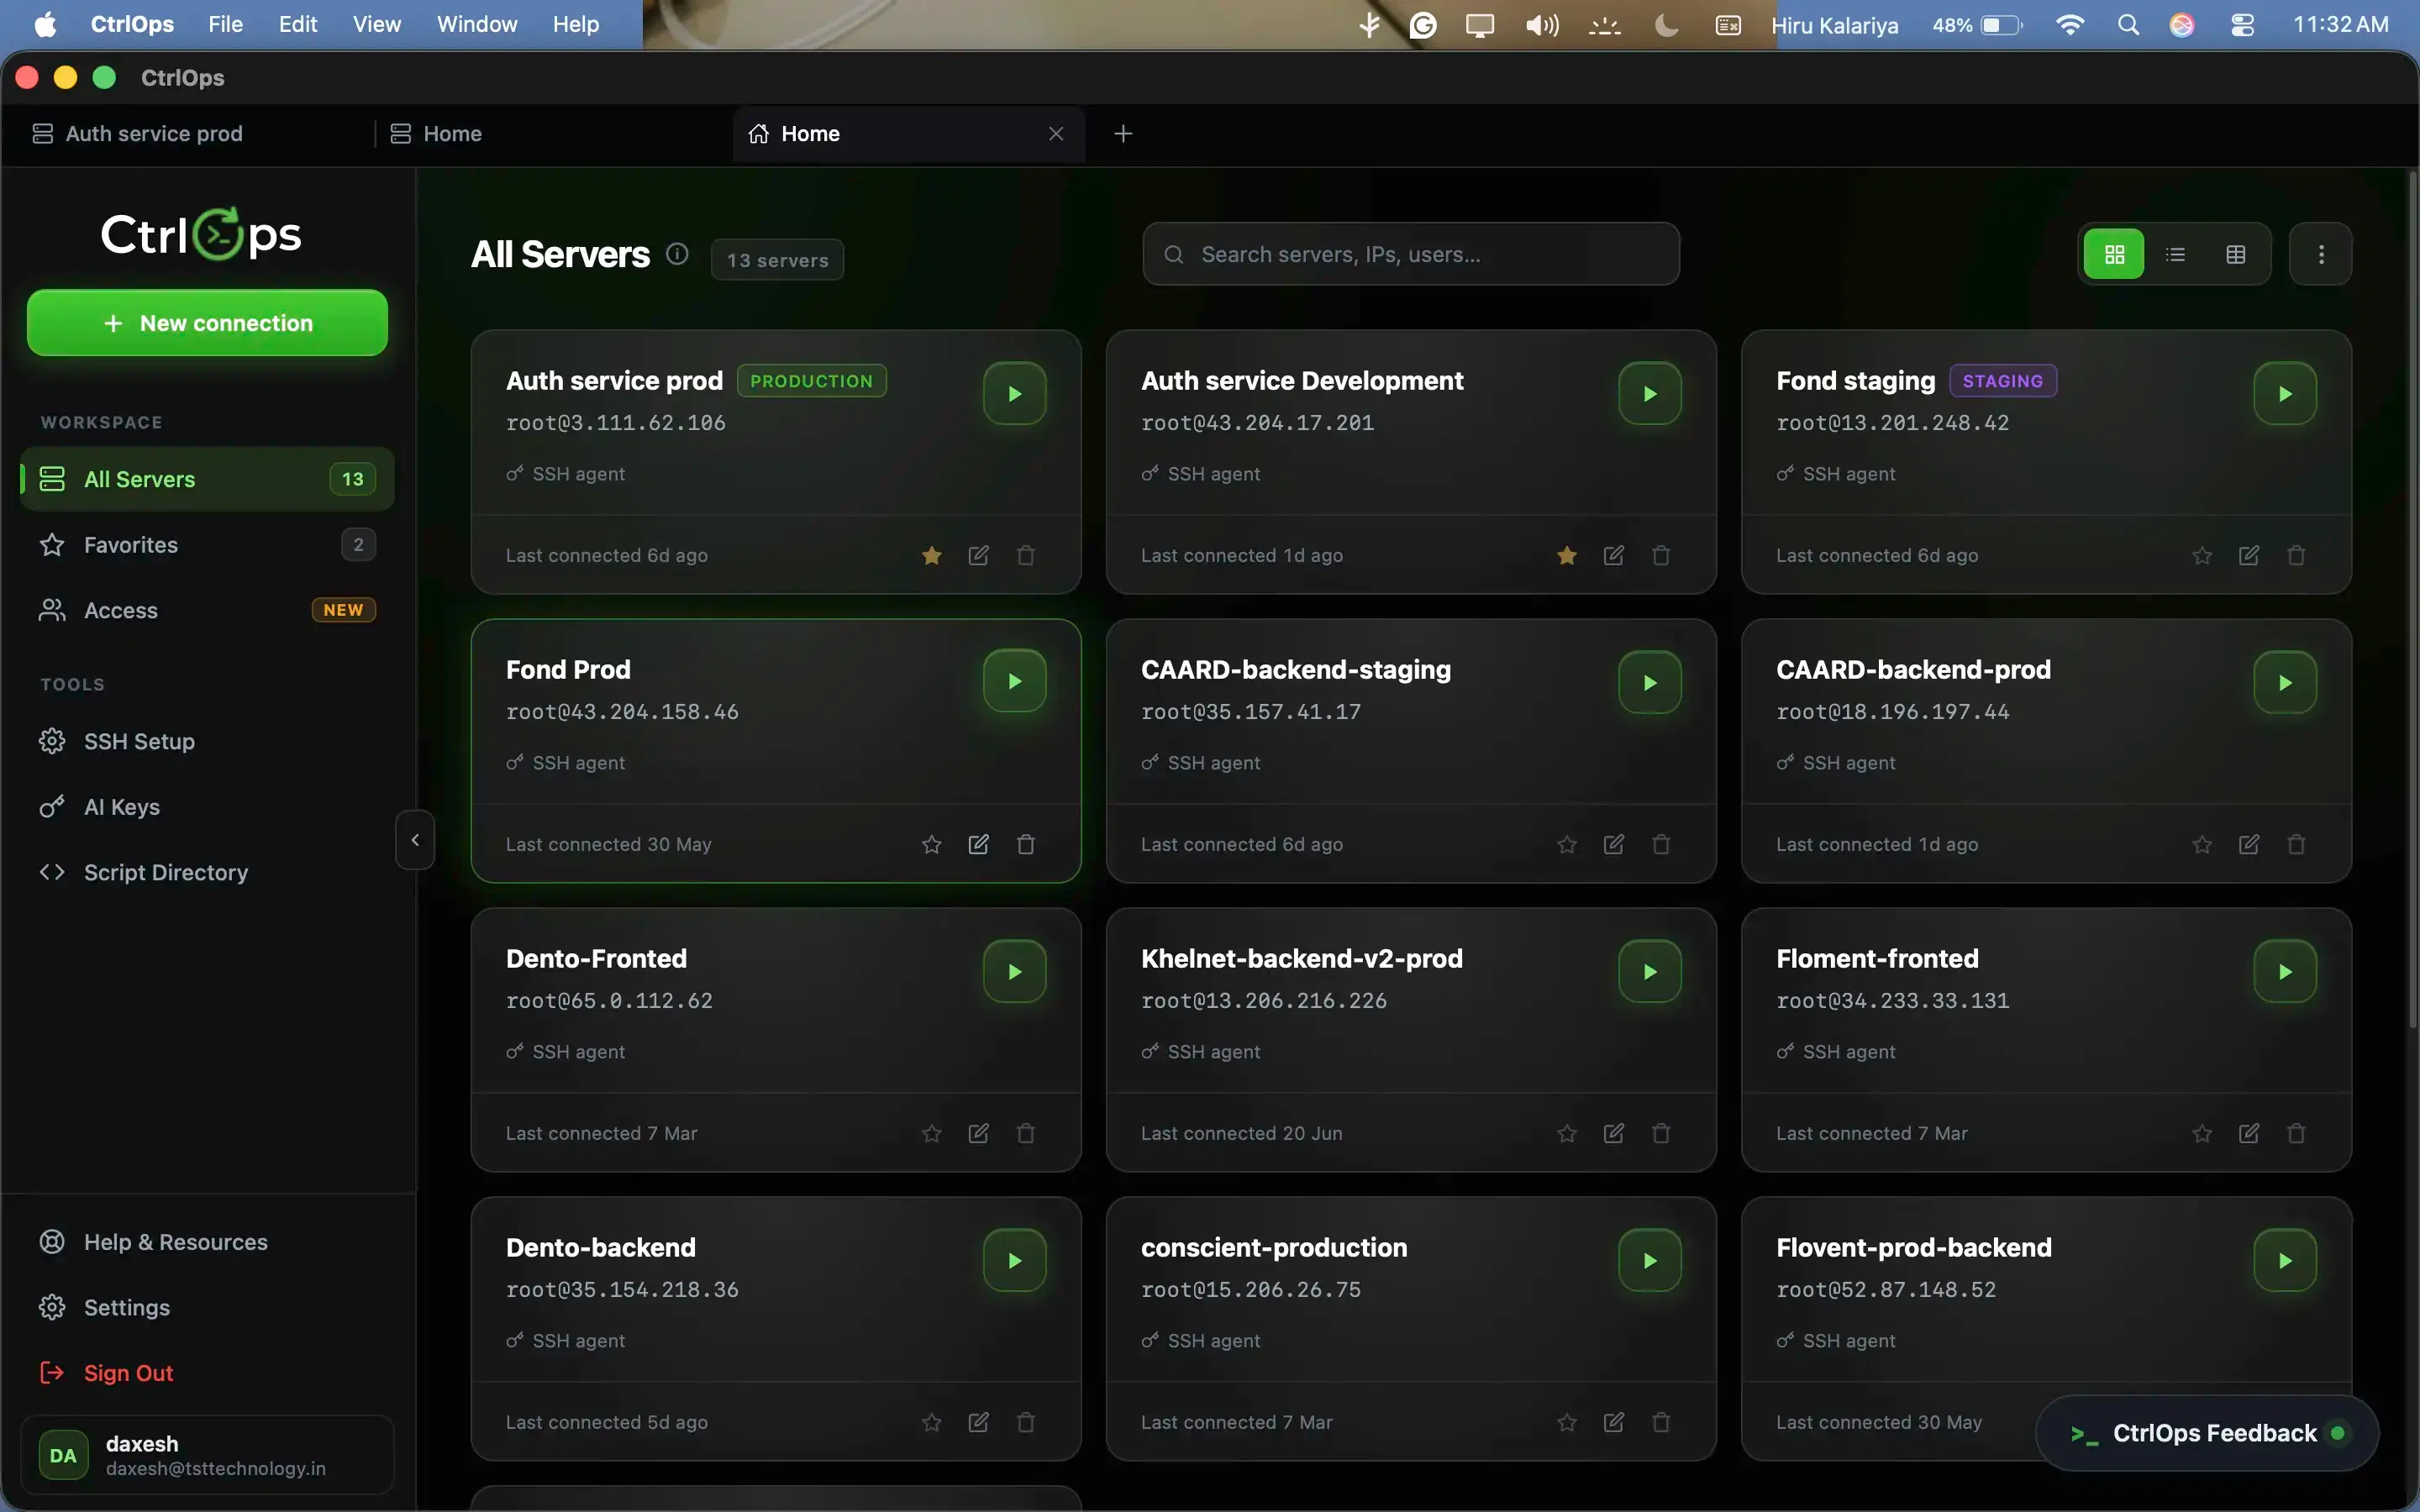Screen dimensions: 2420x1512
Task: Create a New connection
Action: click(x=207, y=323)
